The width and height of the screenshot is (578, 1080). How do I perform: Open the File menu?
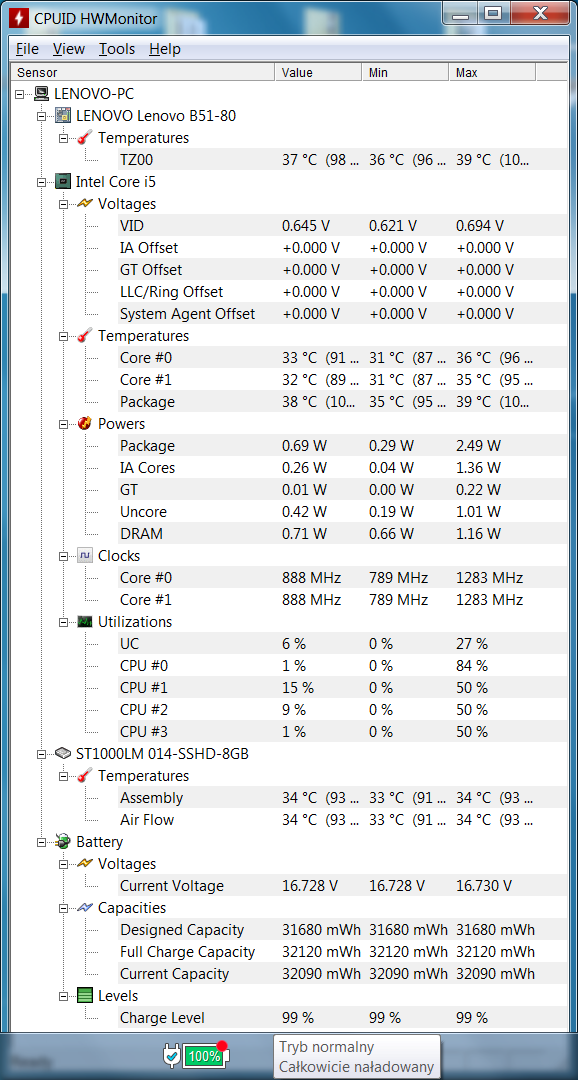(x=28, y=49)
